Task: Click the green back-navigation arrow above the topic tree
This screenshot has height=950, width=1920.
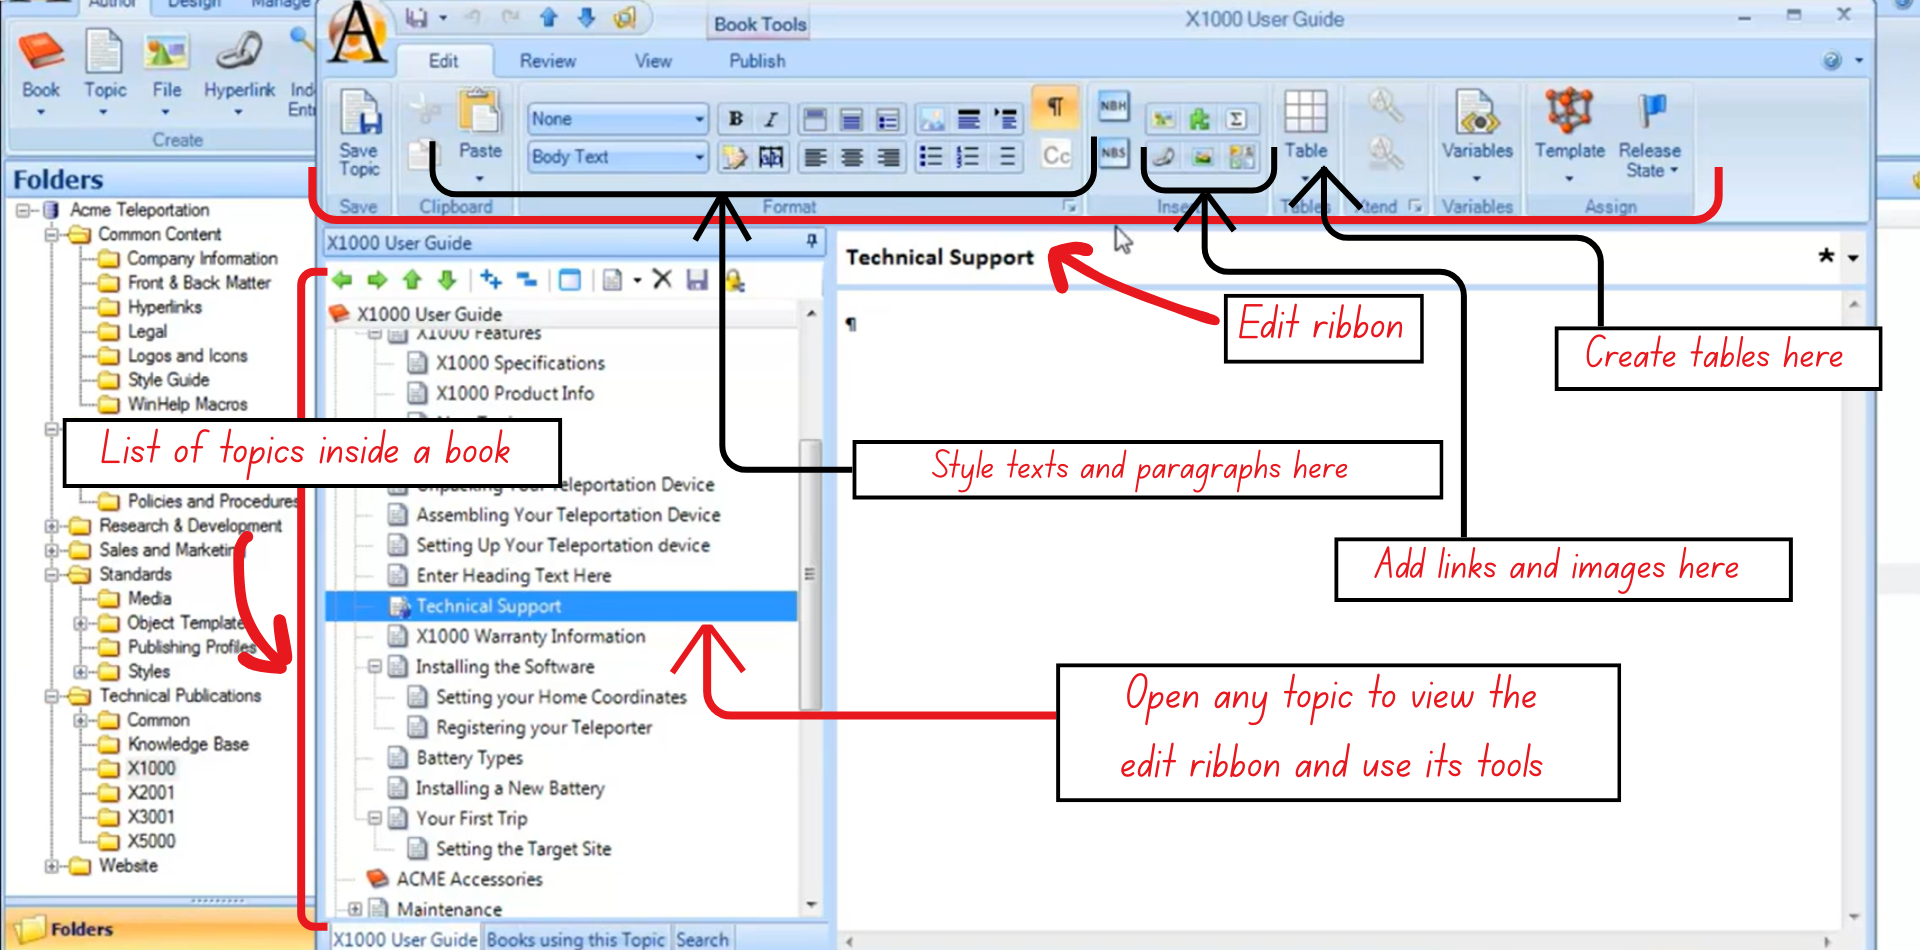Action: click(x=341, y=280)
